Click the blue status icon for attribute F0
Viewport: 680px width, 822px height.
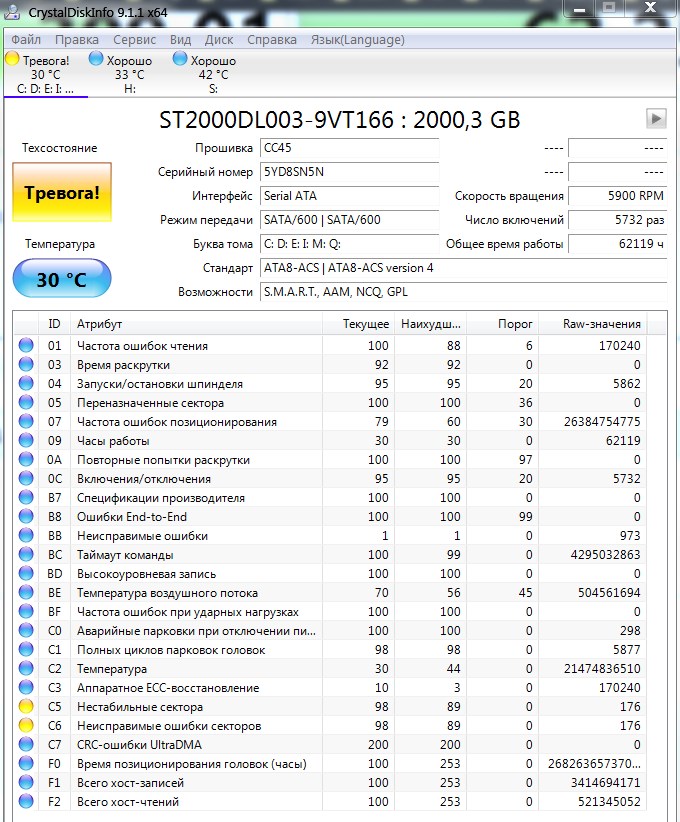[26, 763]
